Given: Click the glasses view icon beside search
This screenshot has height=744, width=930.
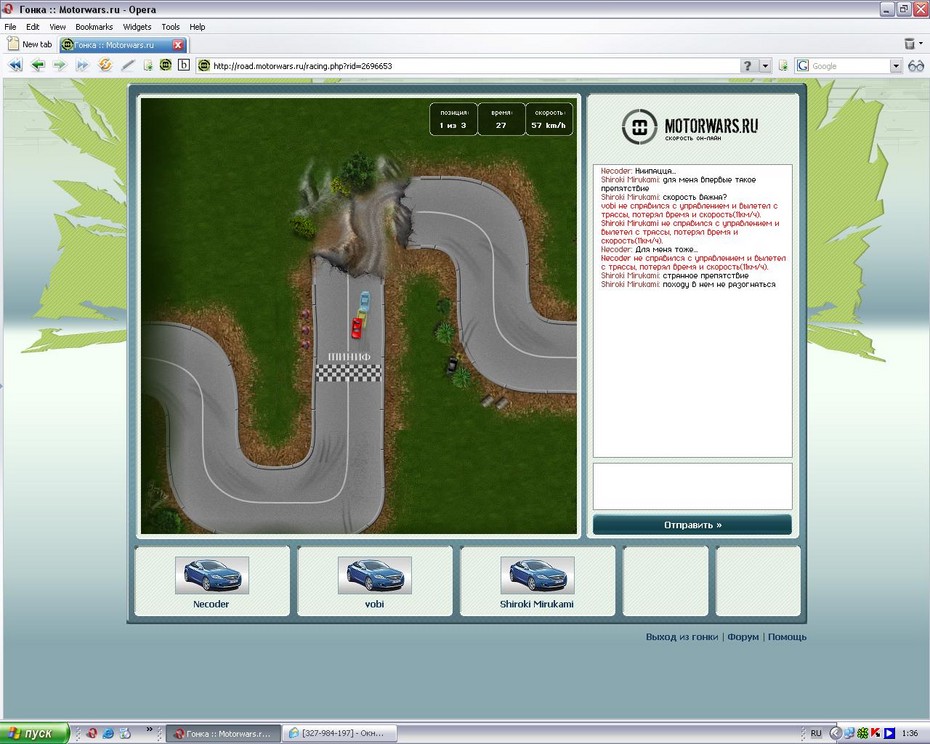Looking at the screenshot, I should [x=916, y=66].
